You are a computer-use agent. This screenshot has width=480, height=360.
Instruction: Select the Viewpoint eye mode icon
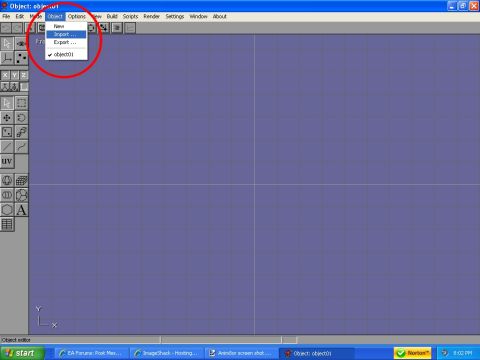tap(21, 44)
